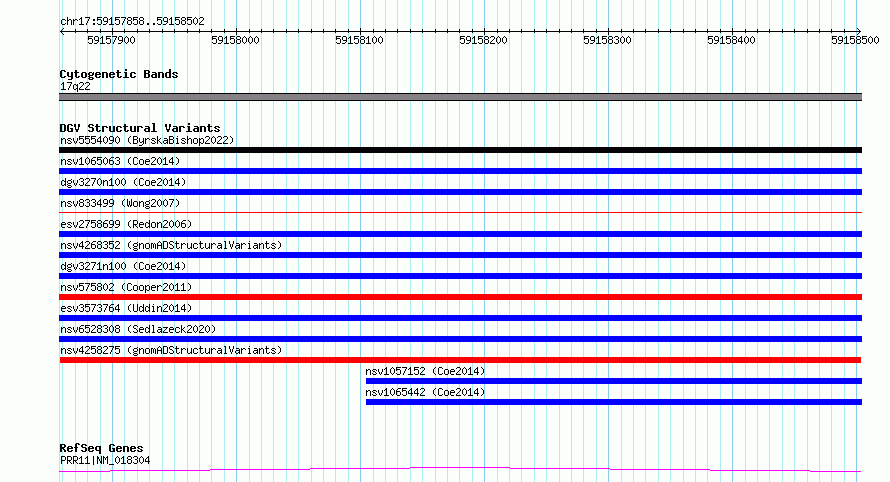
Task: Select nsv5554090 (ByrskaBishop2022) label
Action: 147,140
